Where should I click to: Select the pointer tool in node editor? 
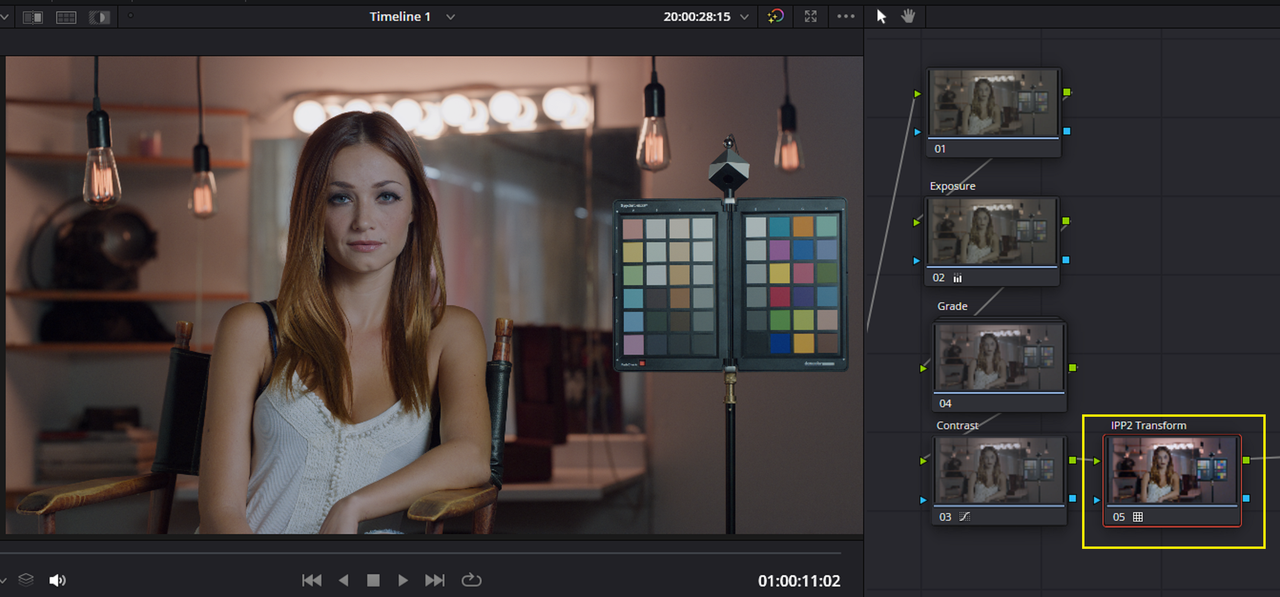[x=881, y=16]
